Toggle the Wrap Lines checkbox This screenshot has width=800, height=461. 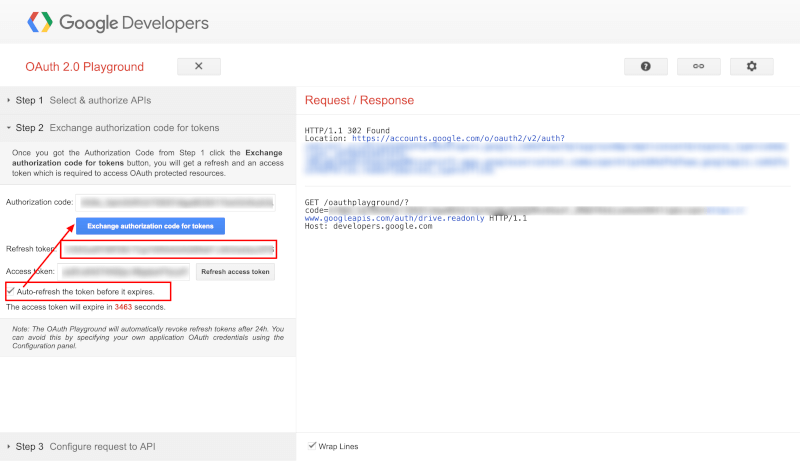312,446
